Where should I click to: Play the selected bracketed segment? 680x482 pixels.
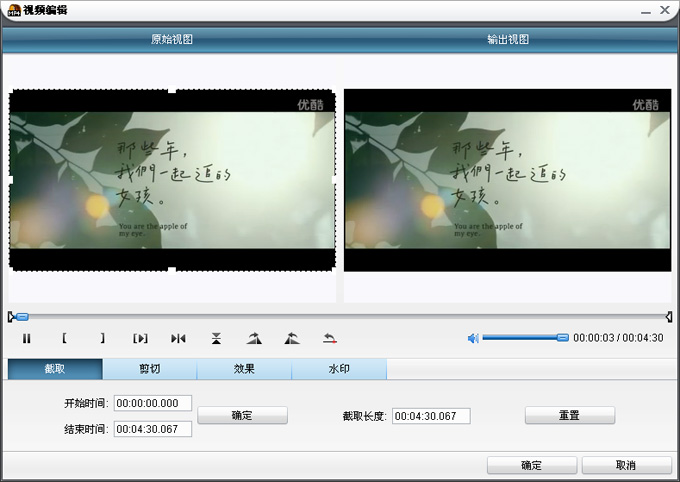coord(141,338)
